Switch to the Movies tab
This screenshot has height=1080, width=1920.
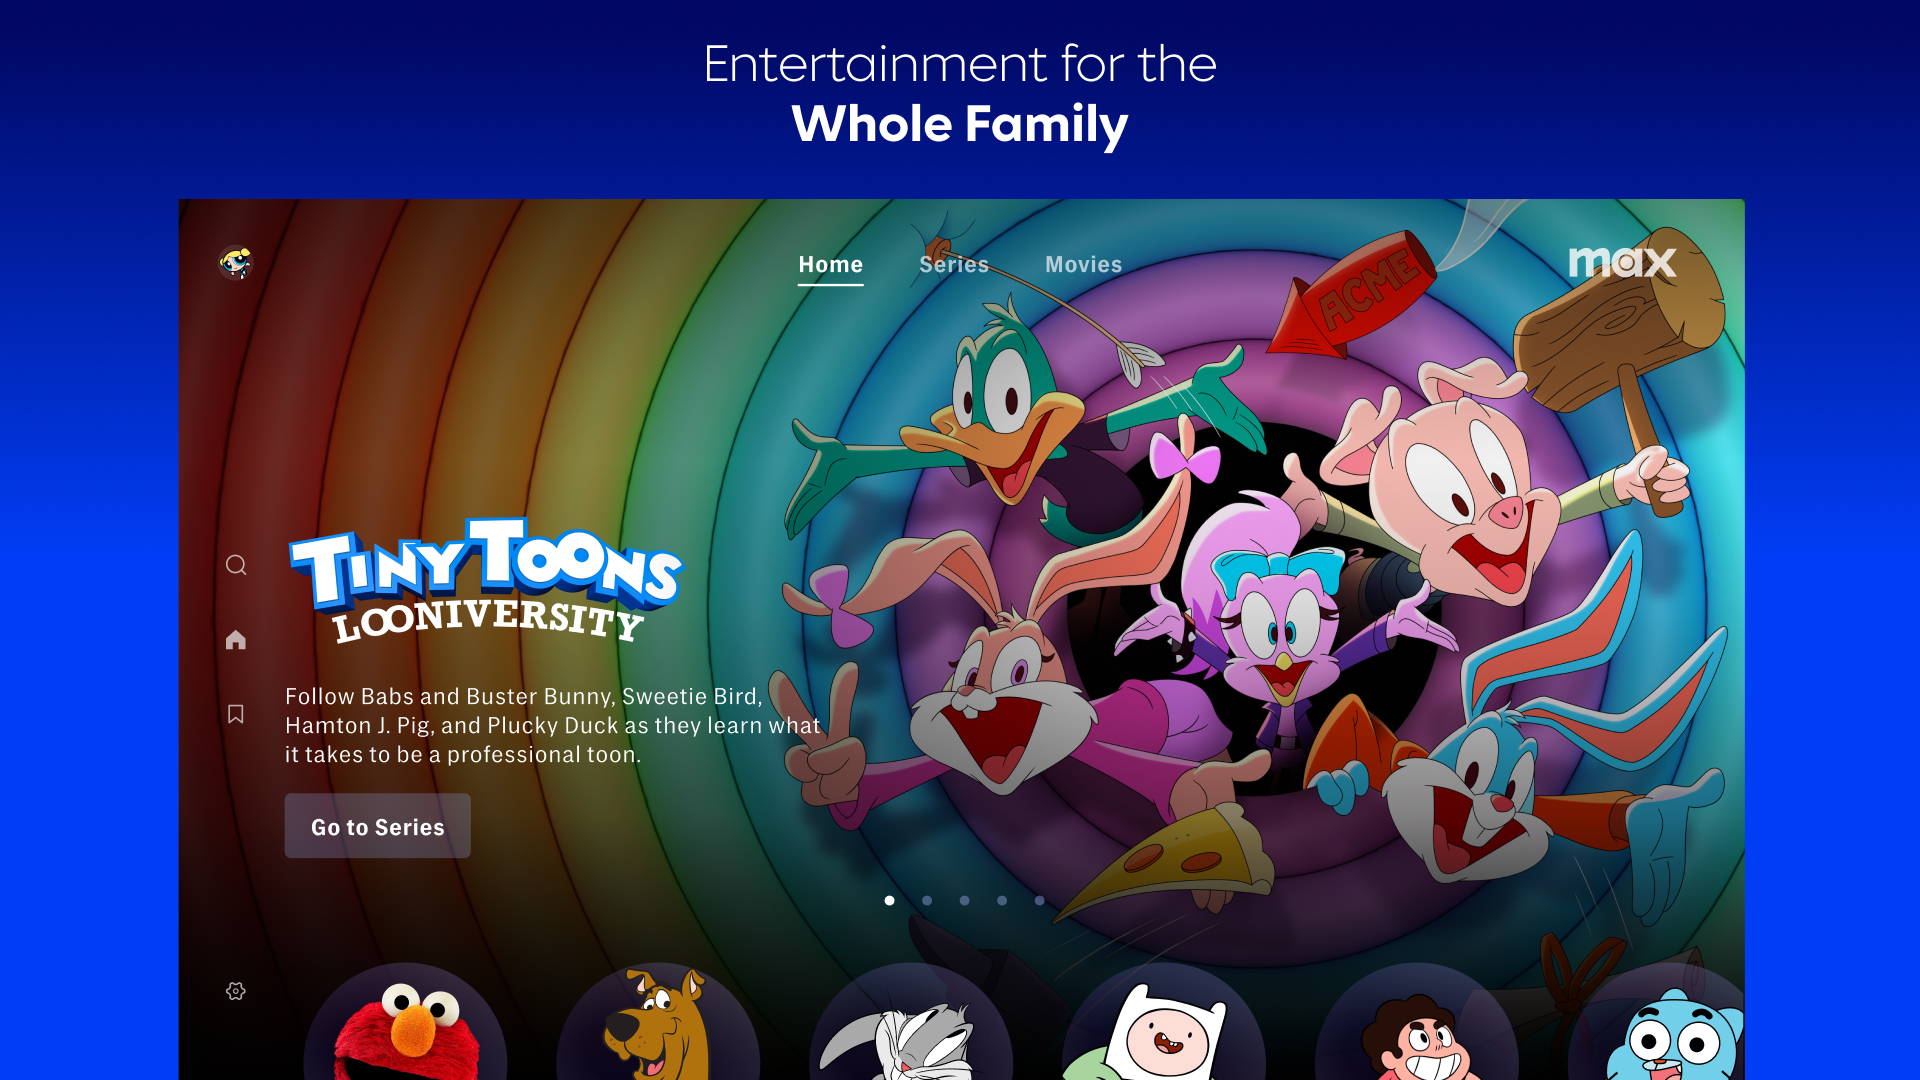(x=1084, y=265)
